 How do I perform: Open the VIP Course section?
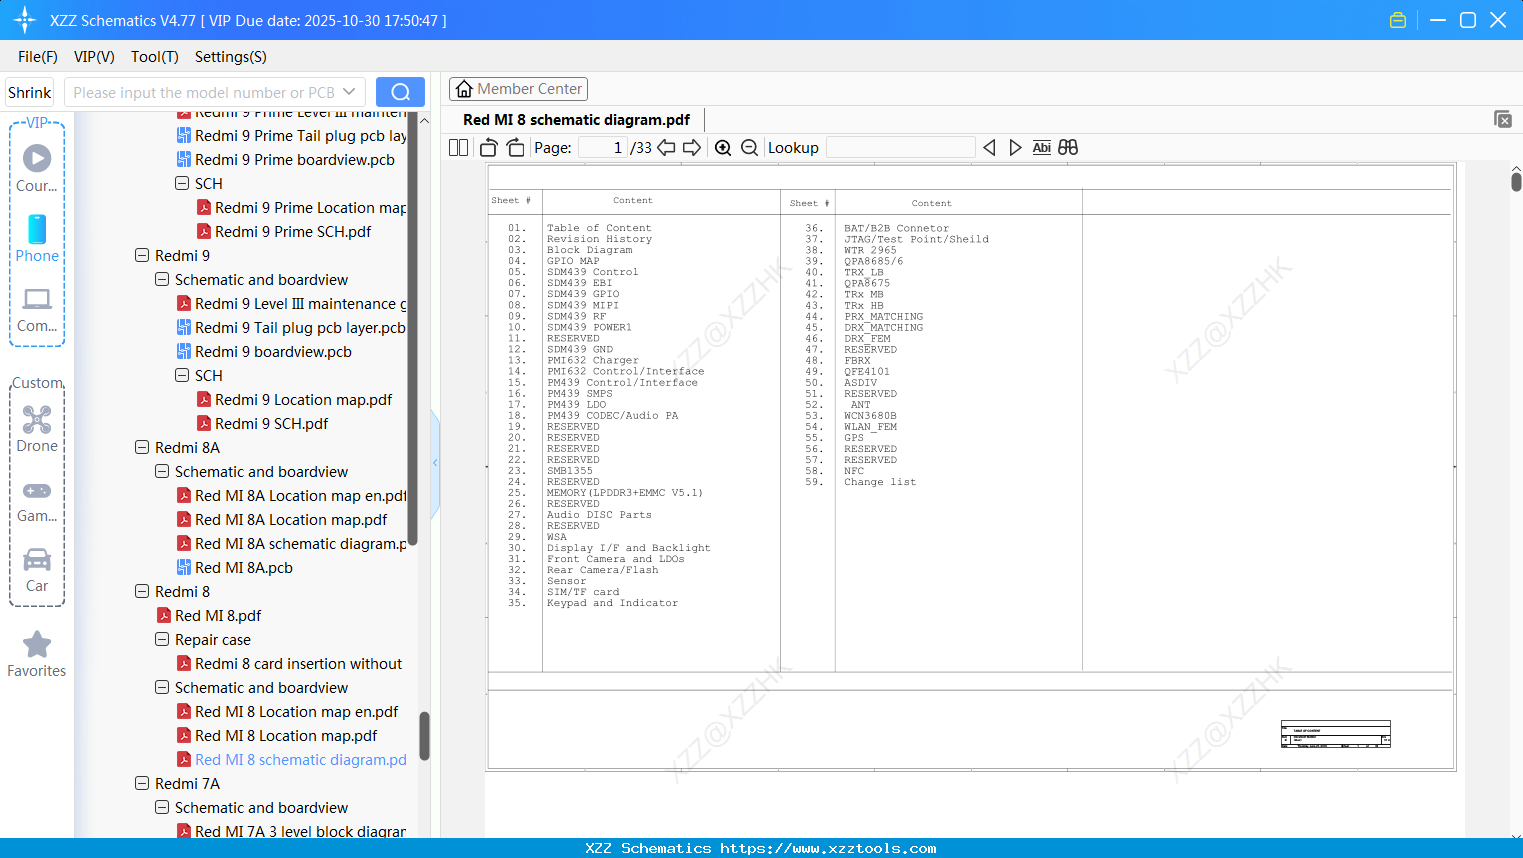[37, 168]
